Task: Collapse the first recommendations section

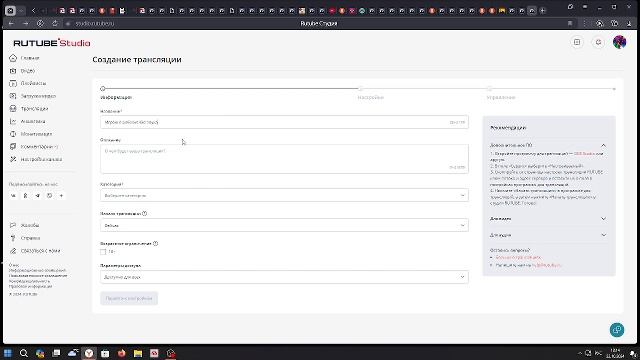Action: pos(603,145)
